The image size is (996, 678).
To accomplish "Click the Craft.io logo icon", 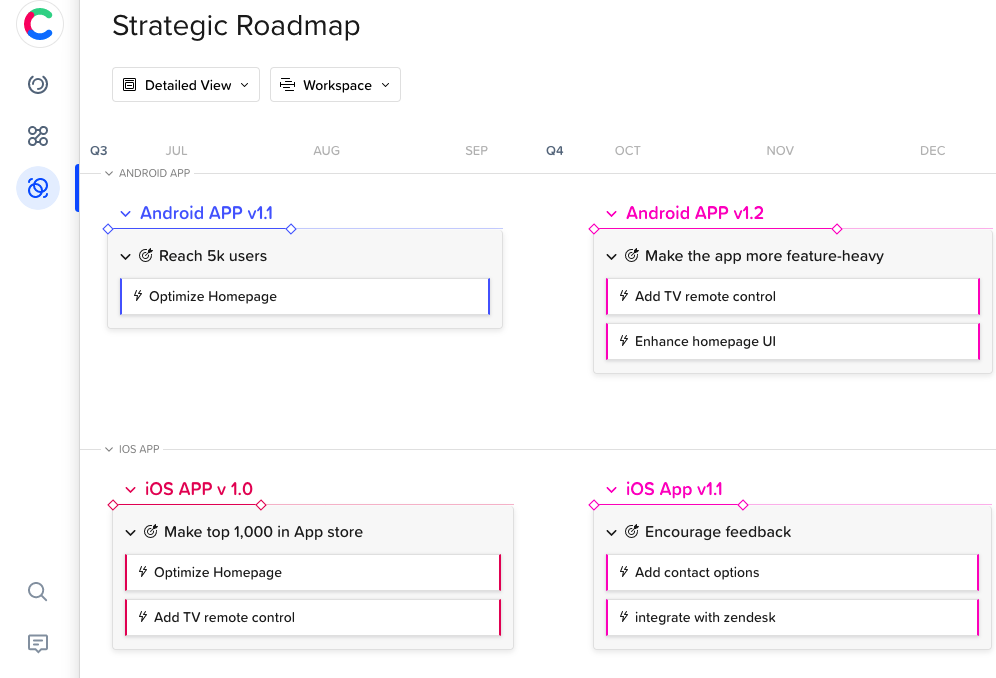I will point(39,24).
